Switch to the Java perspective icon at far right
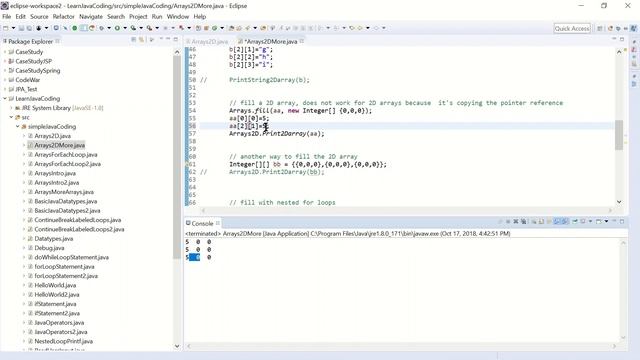Image resolution: width=640 pixels, height=360 pixels. (x=633, y=28)
